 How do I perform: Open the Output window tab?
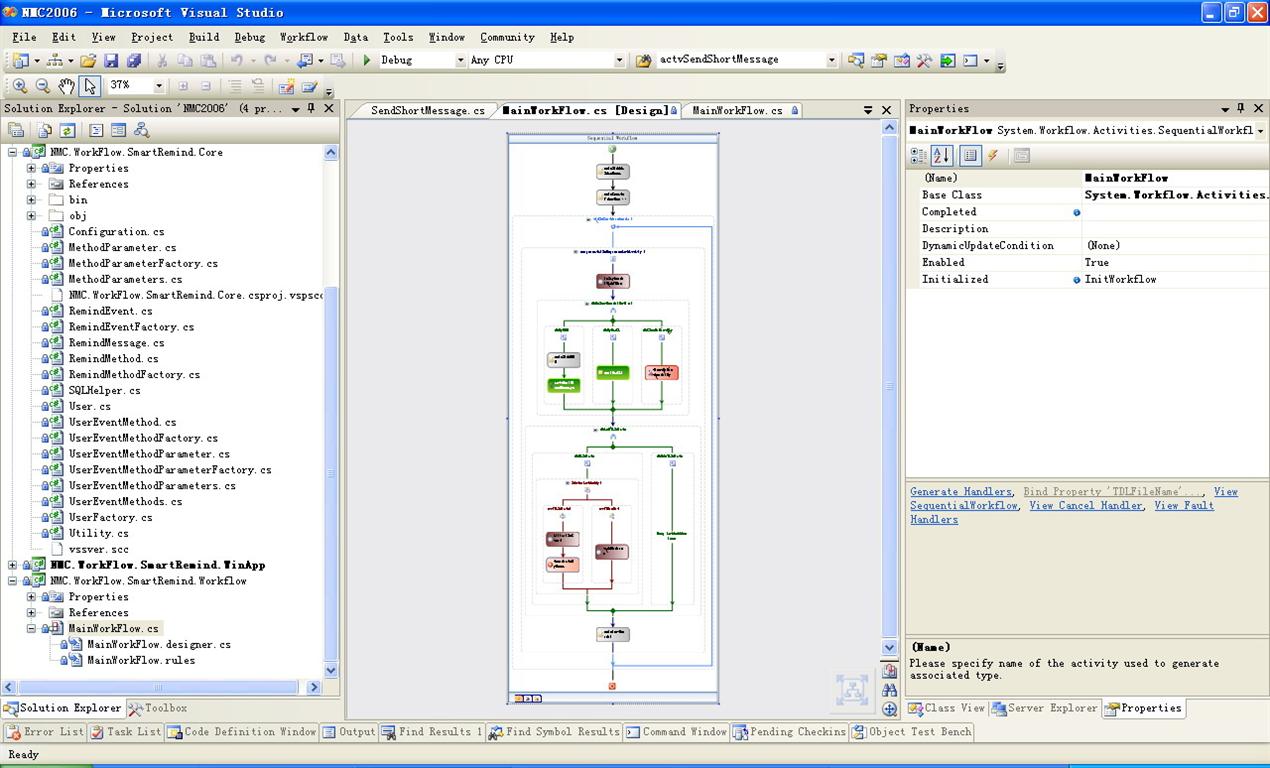coord(349,732)
